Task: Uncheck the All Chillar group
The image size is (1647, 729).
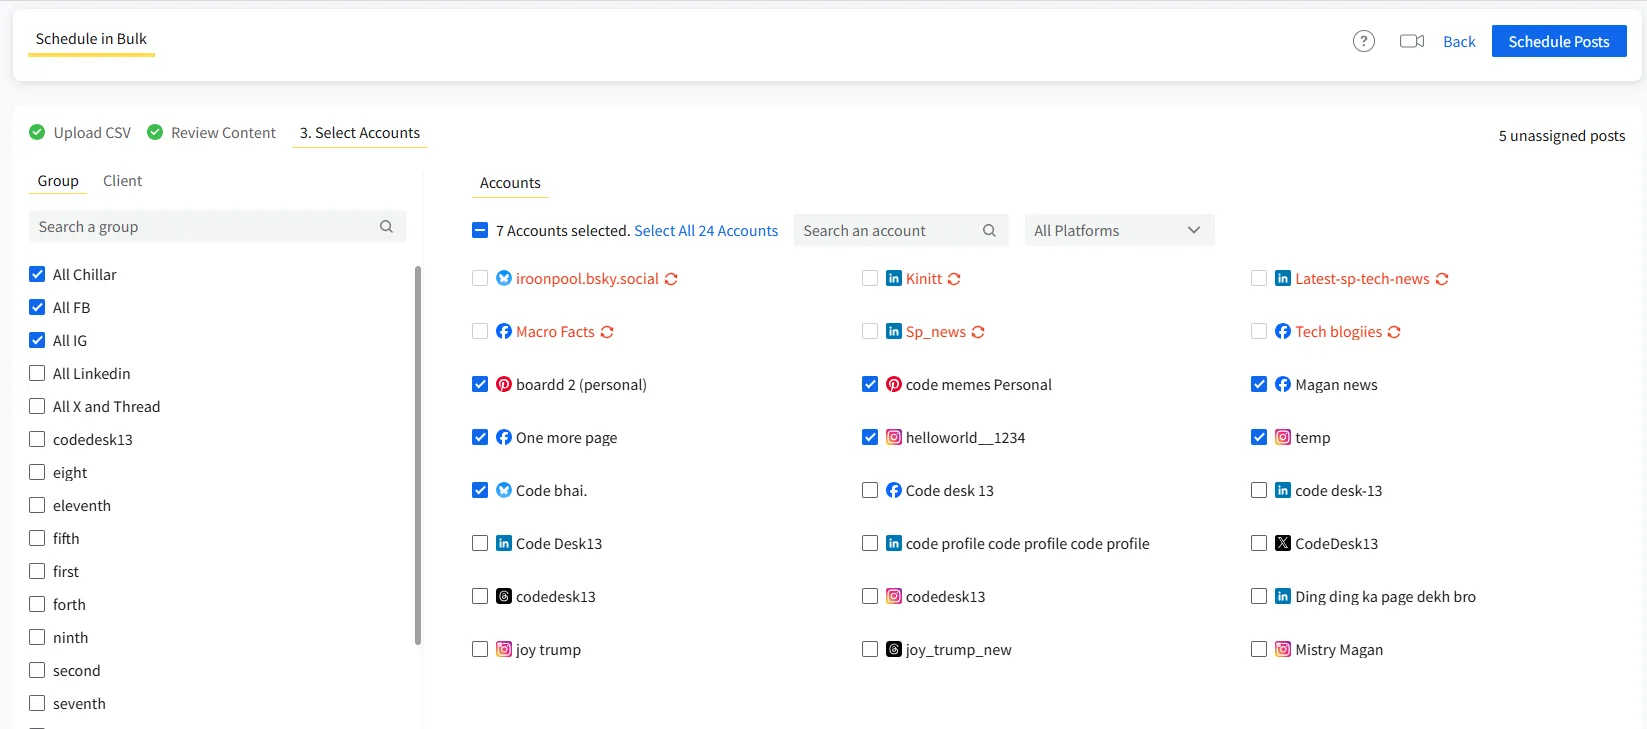Action: point(37,274)
